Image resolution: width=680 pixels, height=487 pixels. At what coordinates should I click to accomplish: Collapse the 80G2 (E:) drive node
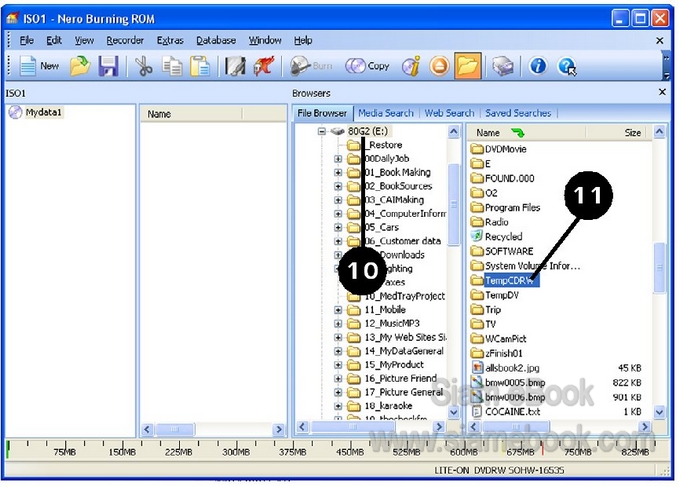(321, 131)
